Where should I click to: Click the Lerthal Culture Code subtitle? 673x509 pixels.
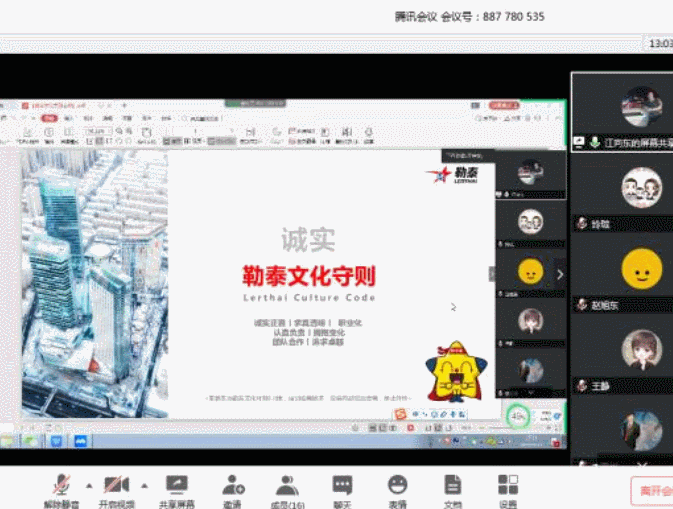(x=309, y=298)
